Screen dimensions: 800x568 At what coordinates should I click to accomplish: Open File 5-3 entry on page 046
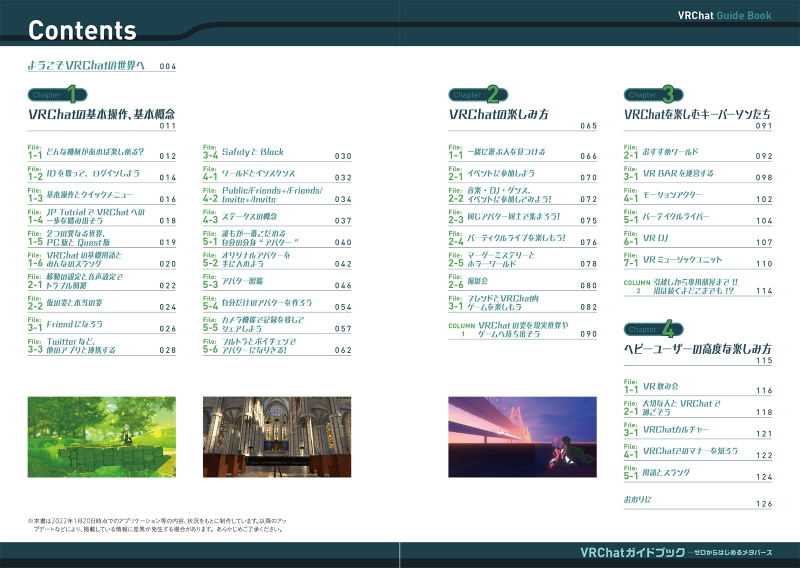[277, 281]
